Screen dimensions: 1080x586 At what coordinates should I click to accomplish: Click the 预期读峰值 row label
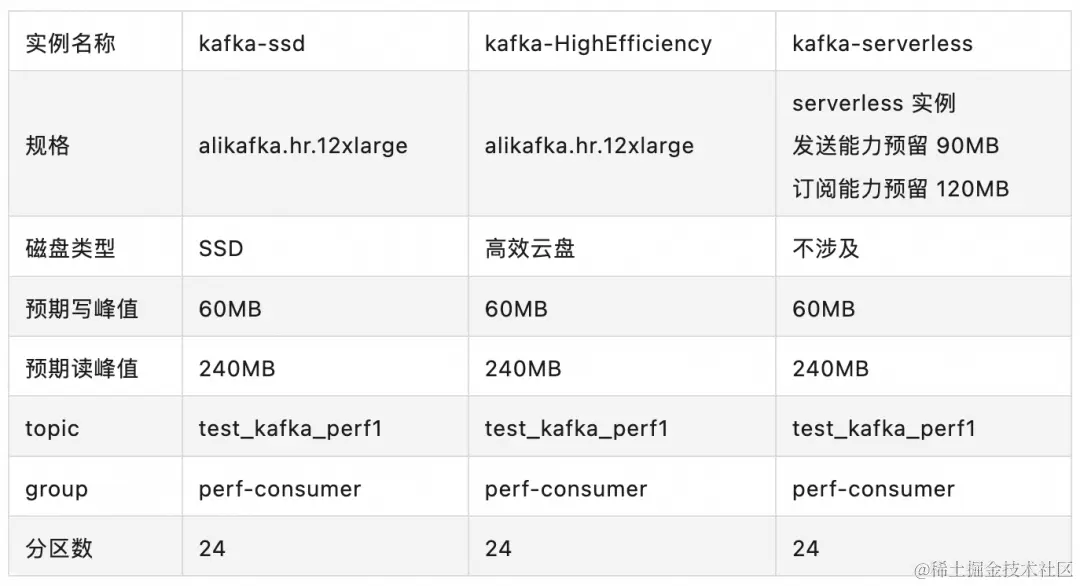click(82, 369)
